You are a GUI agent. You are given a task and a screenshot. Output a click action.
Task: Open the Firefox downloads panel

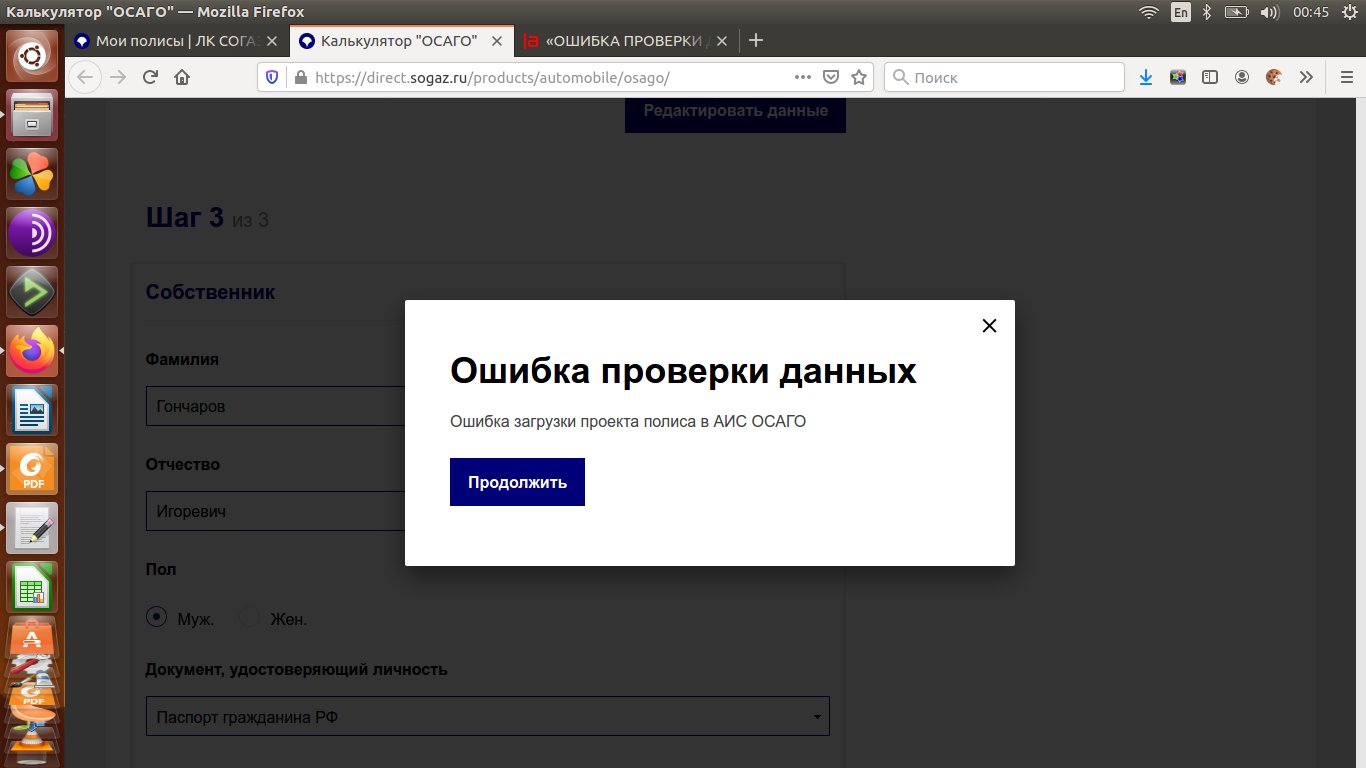tap(1146, 77)
